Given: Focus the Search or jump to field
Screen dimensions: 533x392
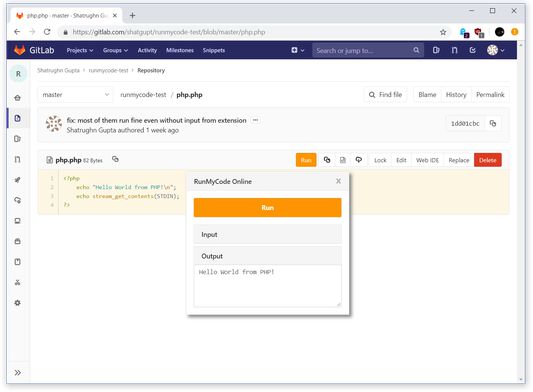Looking at the screenshot, I should point(368,51).
